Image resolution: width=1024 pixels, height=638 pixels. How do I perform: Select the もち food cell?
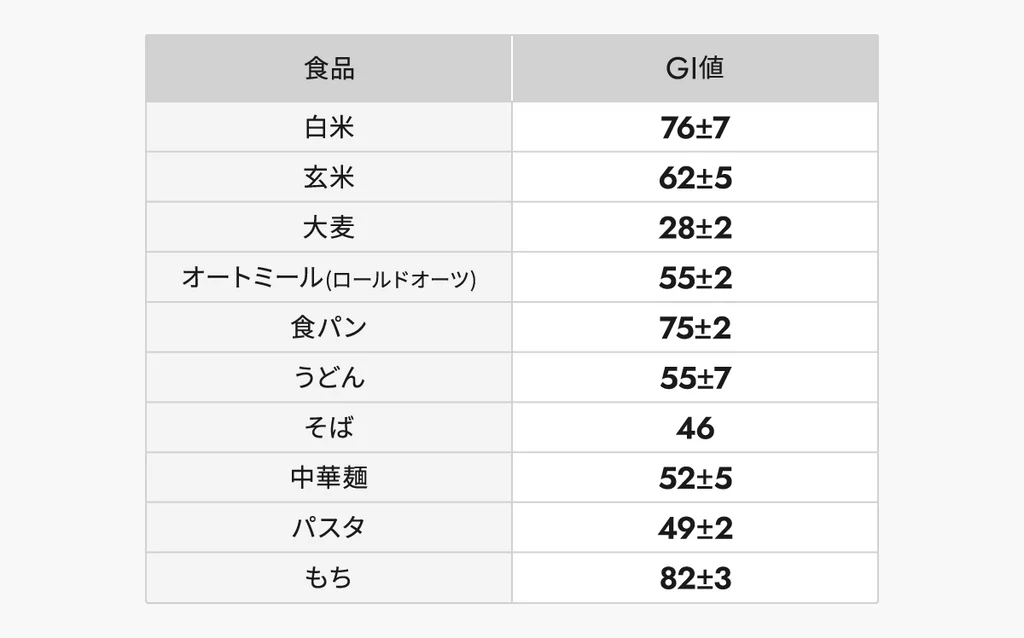329,578
